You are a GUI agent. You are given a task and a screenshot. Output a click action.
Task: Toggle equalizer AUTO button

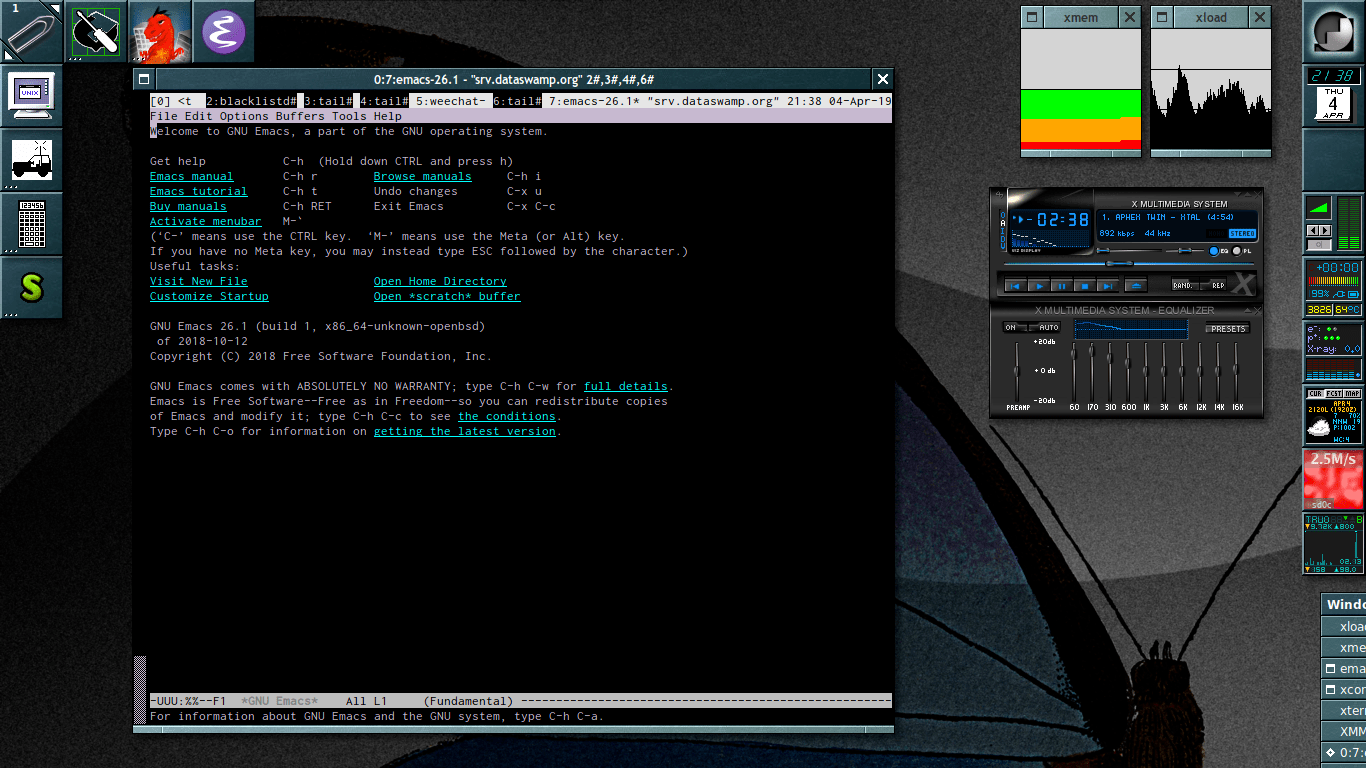click(1044, 327)
